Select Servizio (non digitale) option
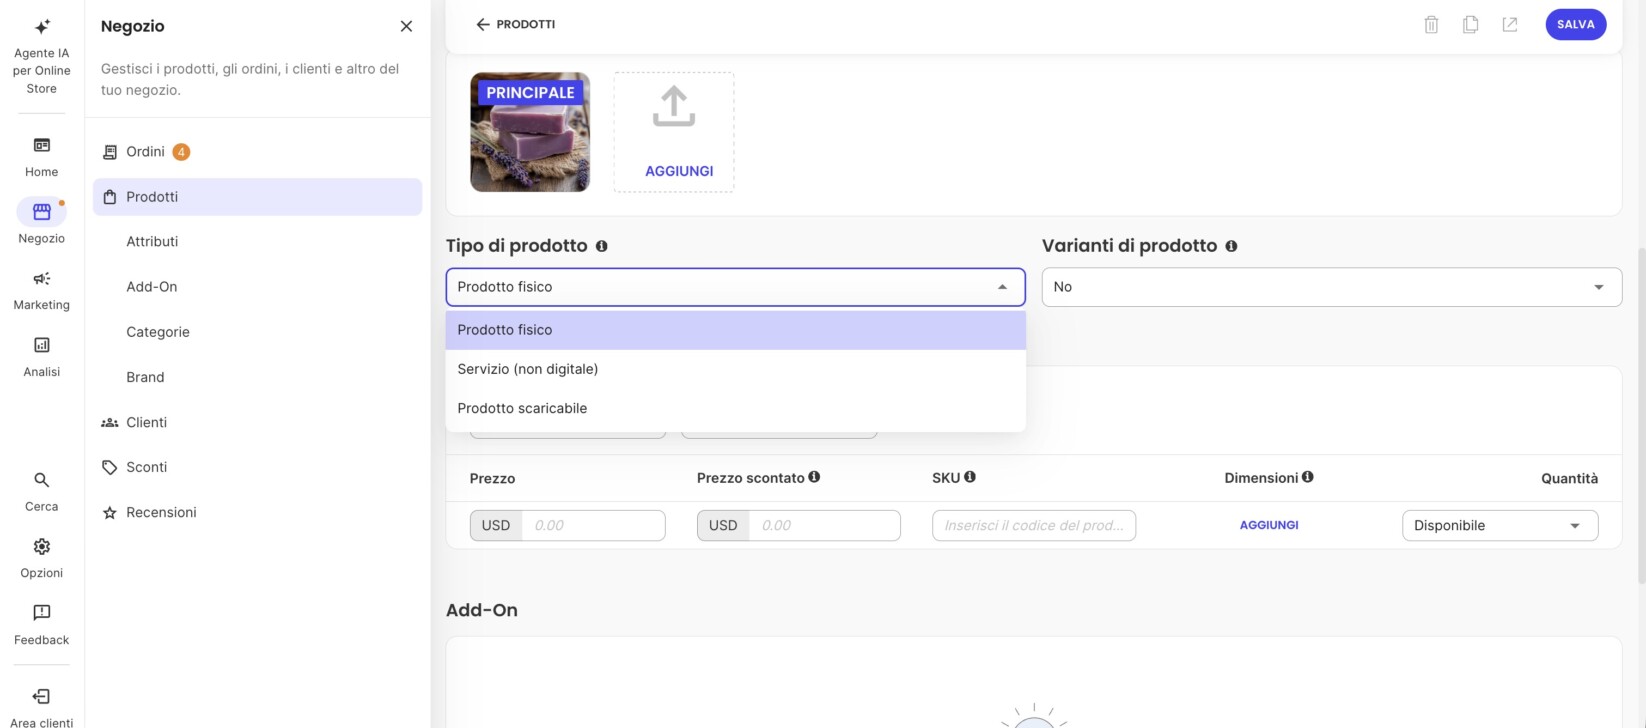 point(736,369)
